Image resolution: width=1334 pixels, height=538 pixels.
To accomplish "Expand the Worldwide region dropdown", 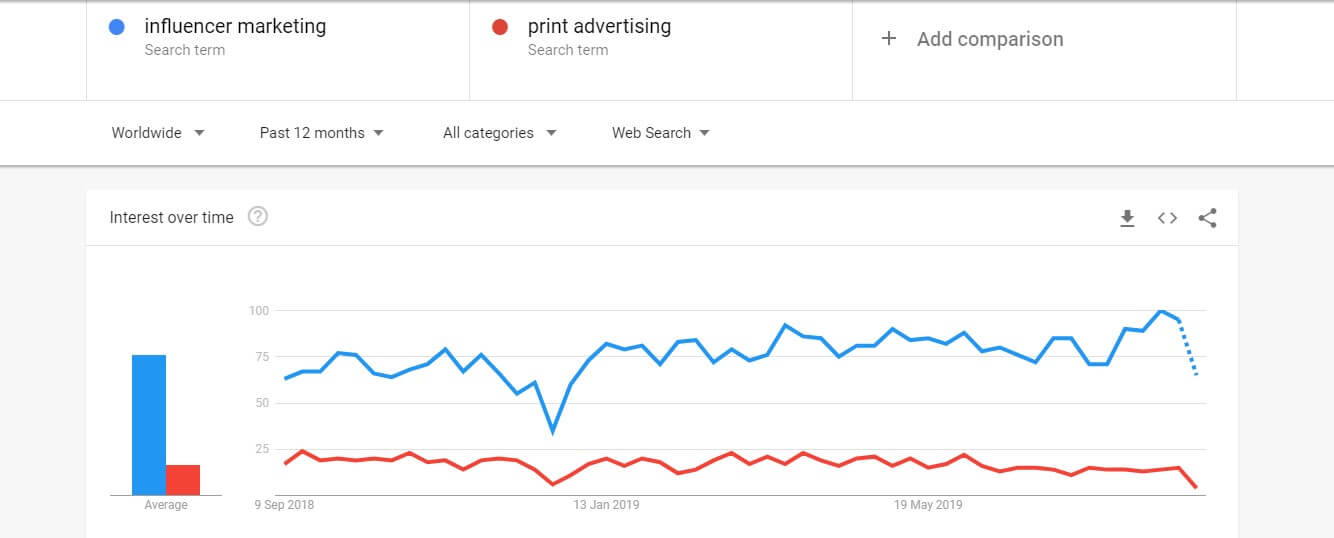I will tap(158, 133).
